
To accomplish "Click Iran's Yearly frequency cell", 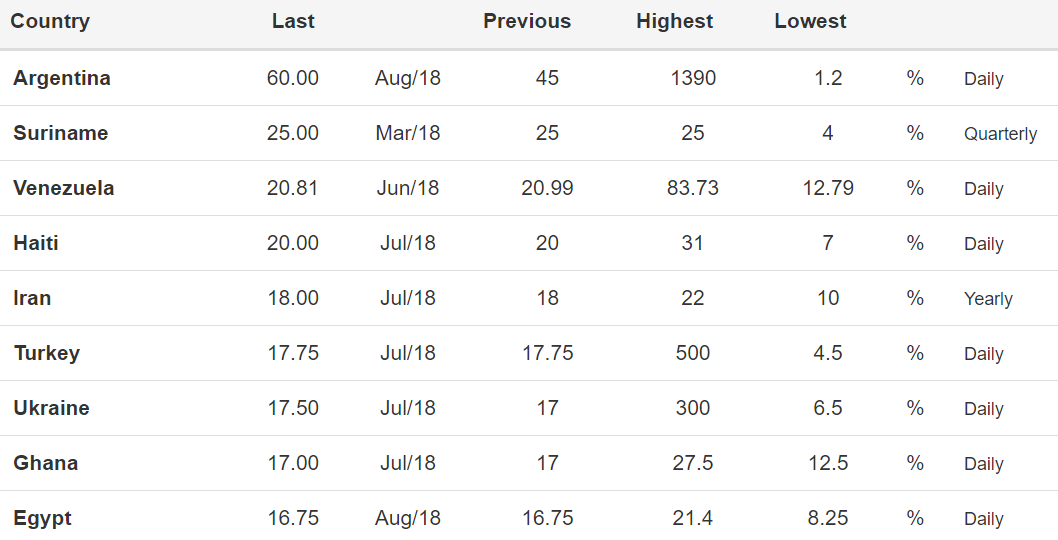I will pos(988,299).
